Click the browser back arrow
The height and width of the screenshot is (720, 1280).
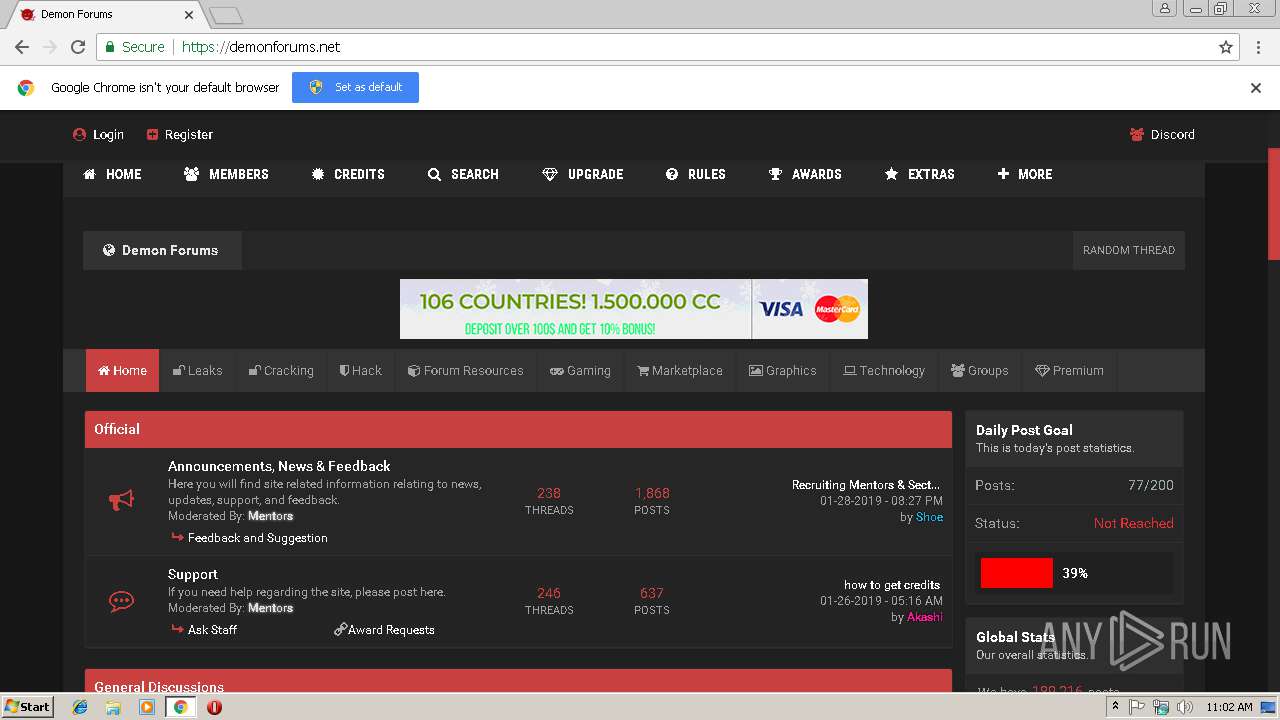pyautogui.click(x=22, y=47)
